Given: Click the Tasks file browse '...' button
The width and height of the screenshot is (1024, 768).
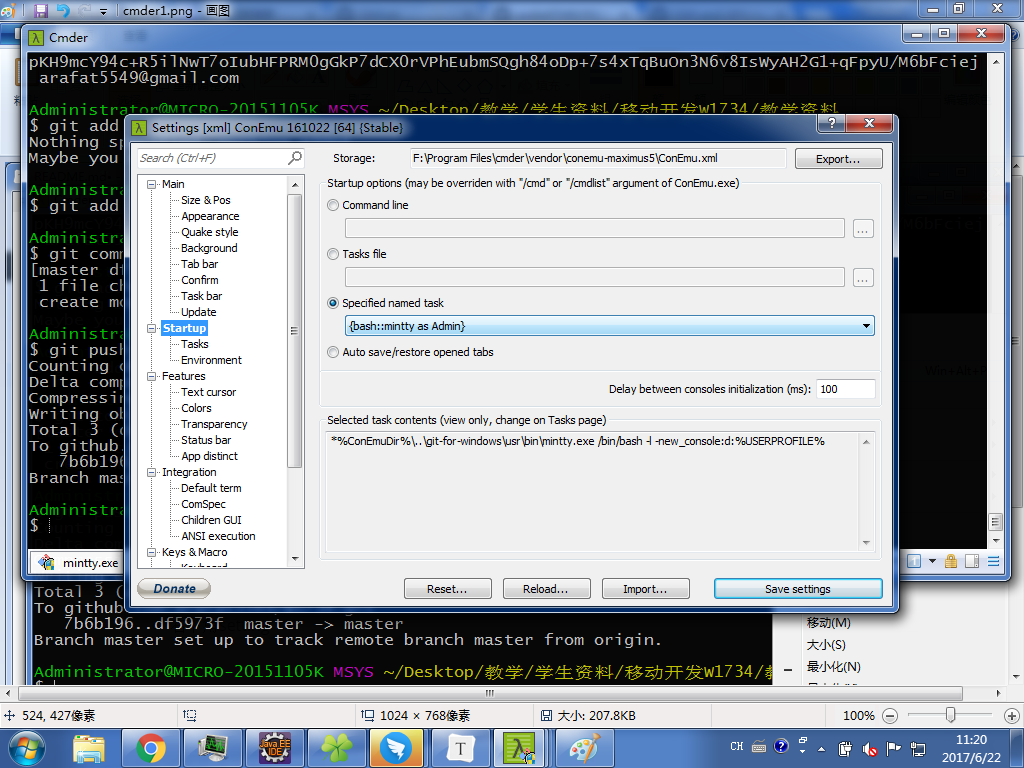Looking at the screenshot, I should coord(863,278).
